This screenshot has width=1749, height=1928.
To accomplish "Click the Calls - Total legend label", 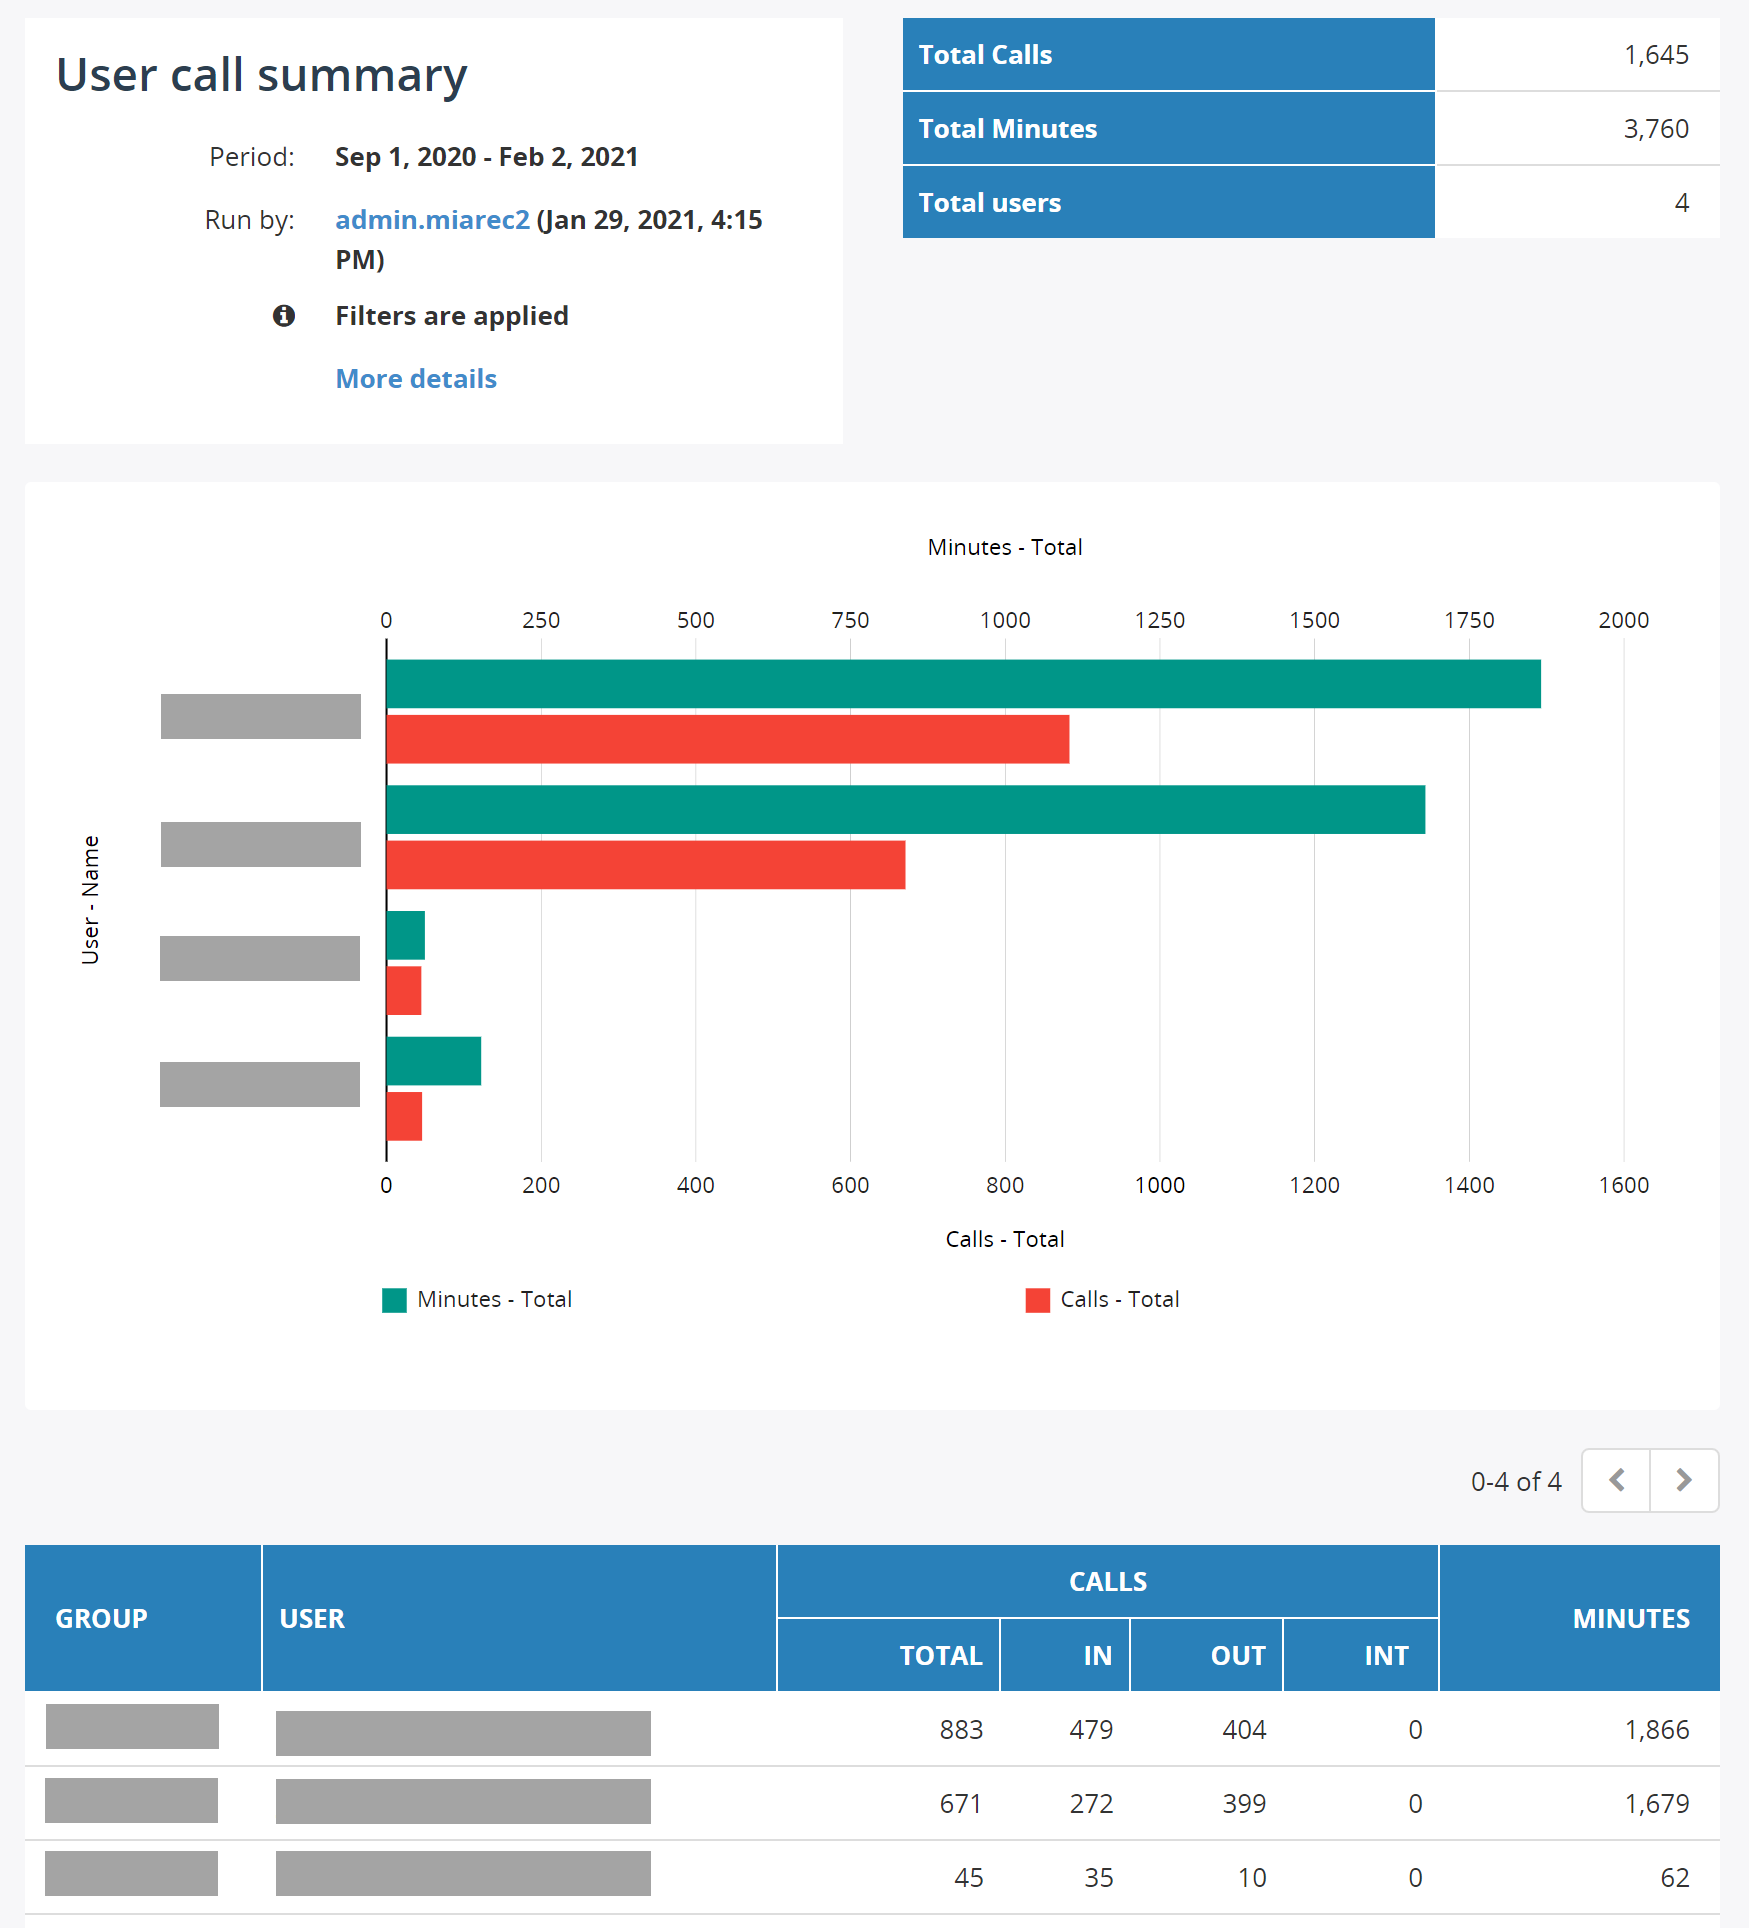I will coord(1120,1299).
